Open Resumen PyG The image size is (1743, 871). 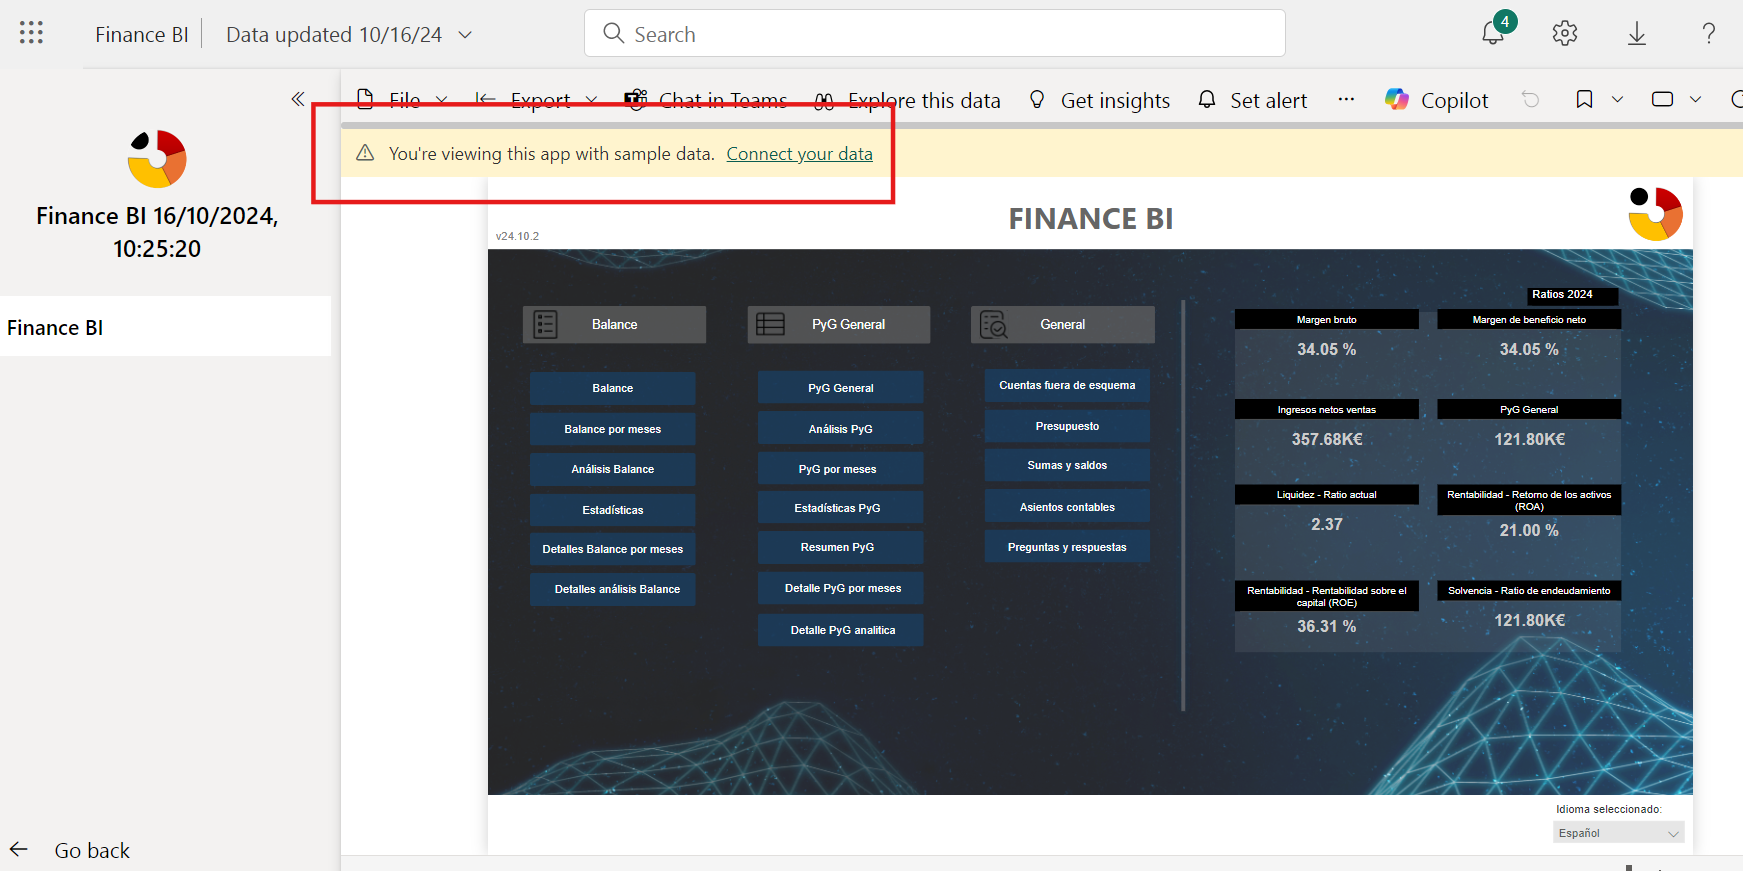pyautogui.click(x=840, y=547)
